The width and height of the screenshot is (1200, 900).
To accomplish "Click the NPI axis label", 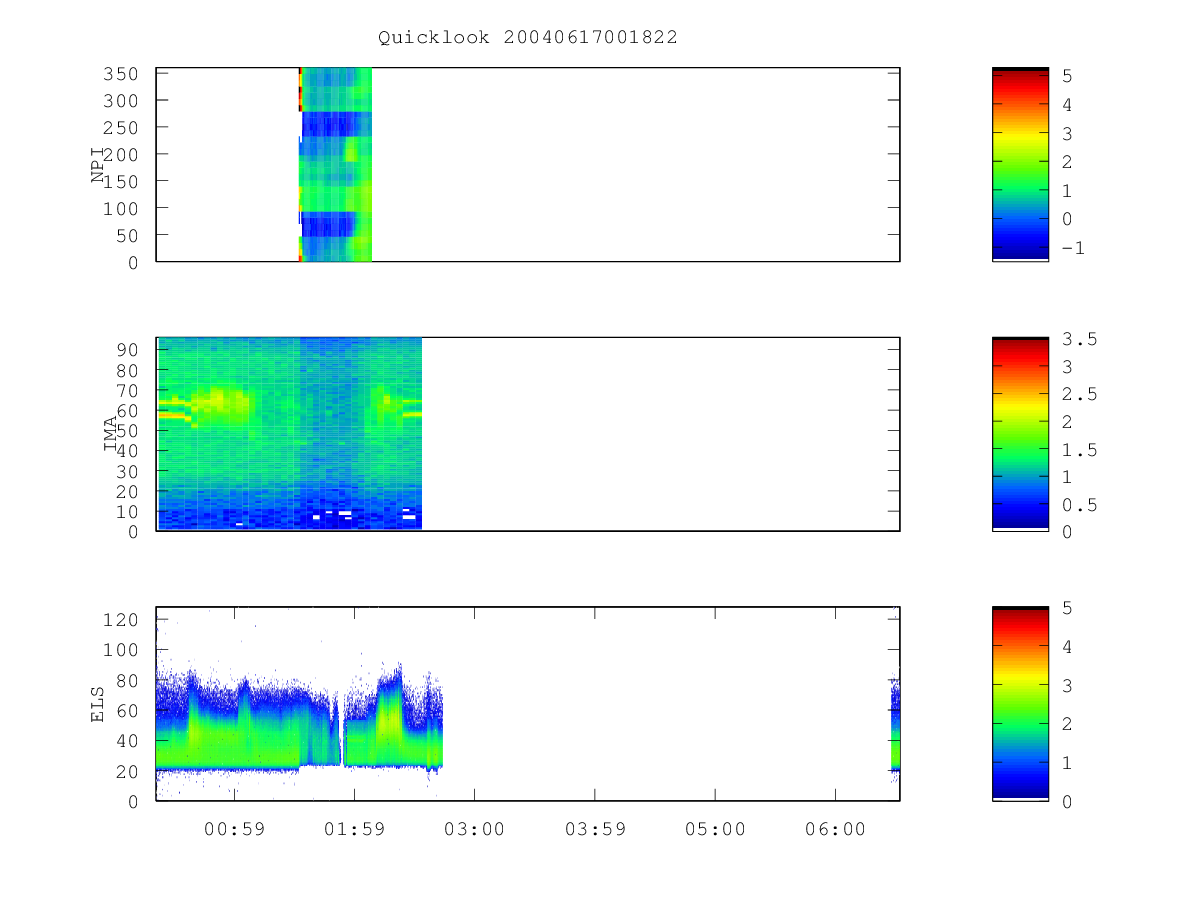I will pos(98,166).
